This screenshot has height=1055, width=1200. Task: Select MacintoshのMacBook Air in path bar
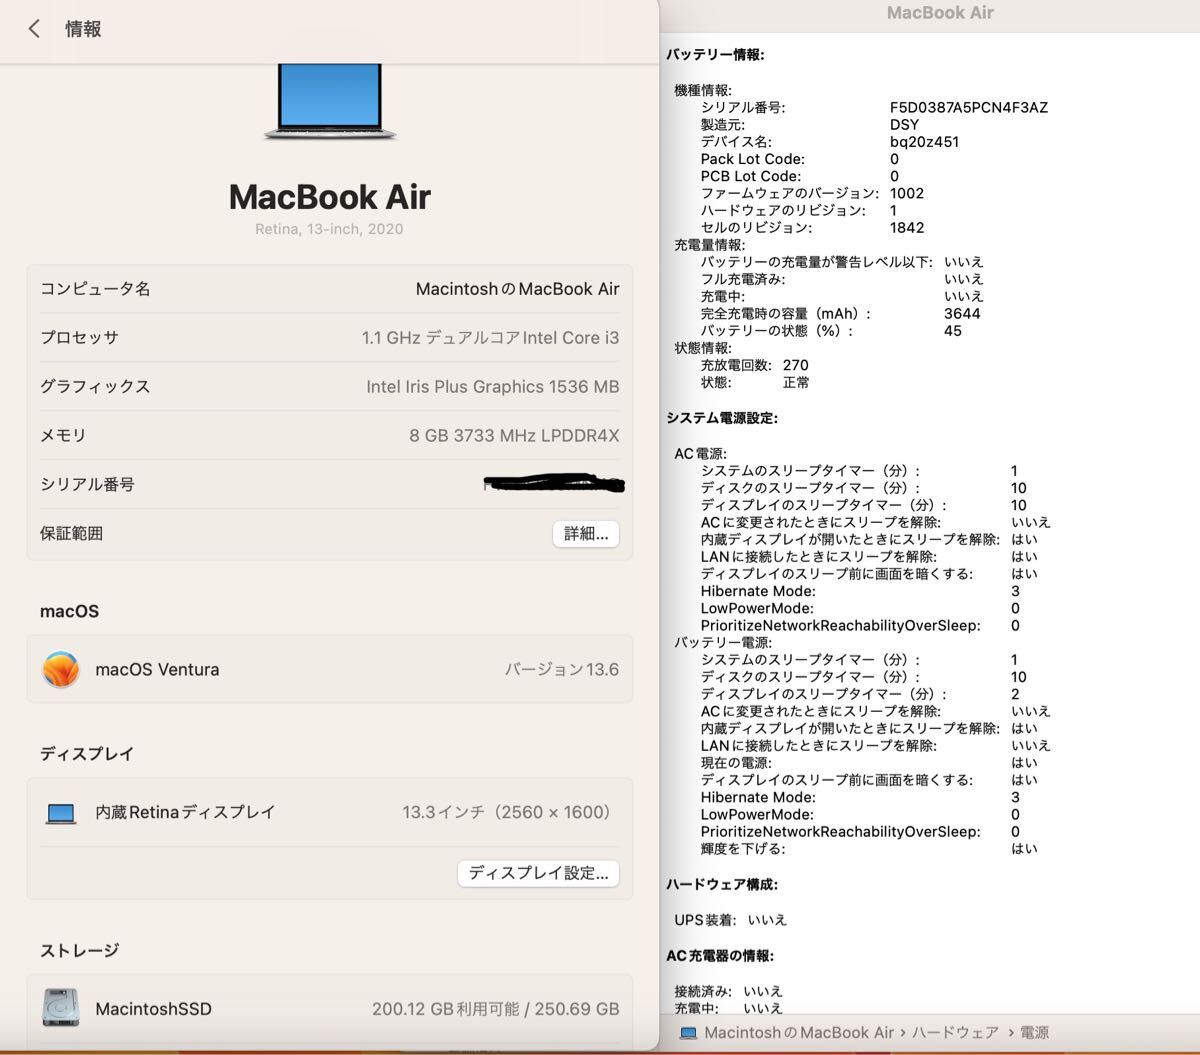pyautogui.click(x=799, y=1032)
